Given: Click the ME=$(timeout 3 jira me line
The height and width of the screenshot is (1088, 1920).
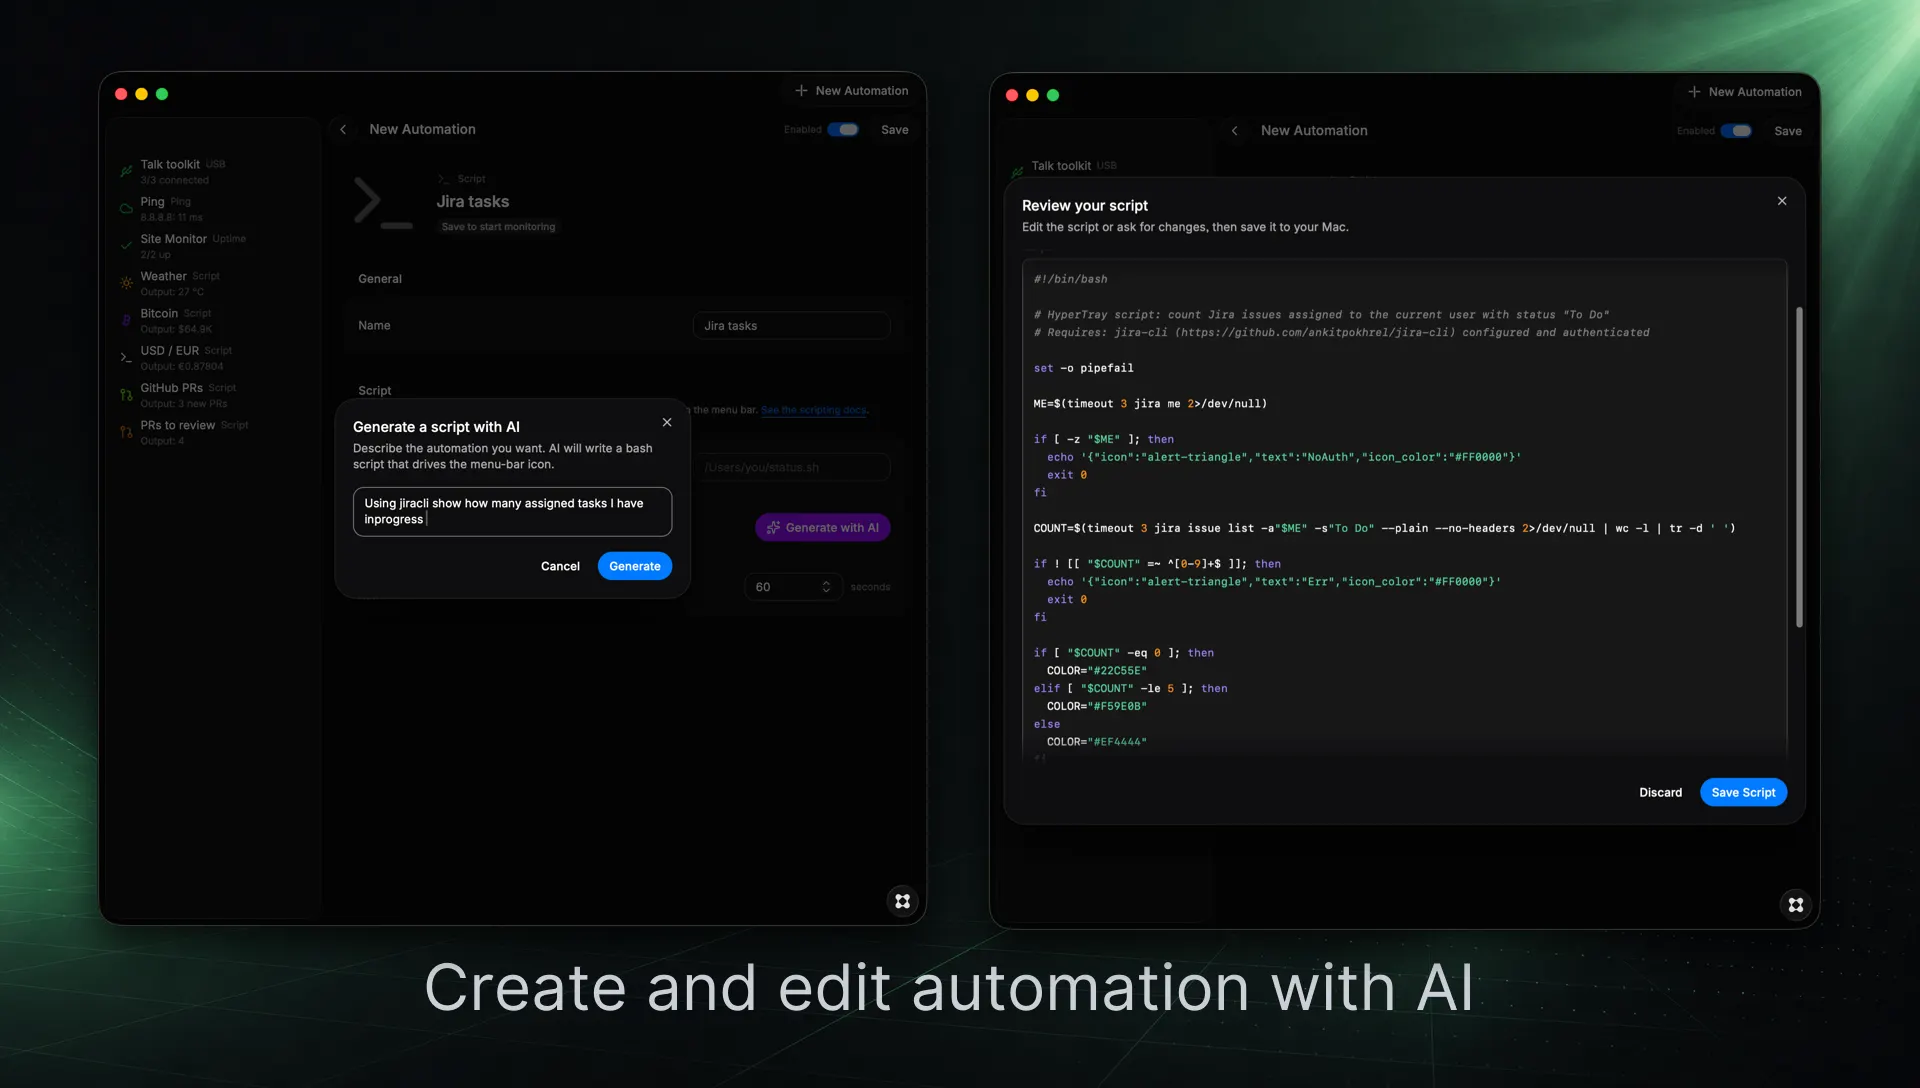Looking at the screenshot, I should coord(1150,404).
